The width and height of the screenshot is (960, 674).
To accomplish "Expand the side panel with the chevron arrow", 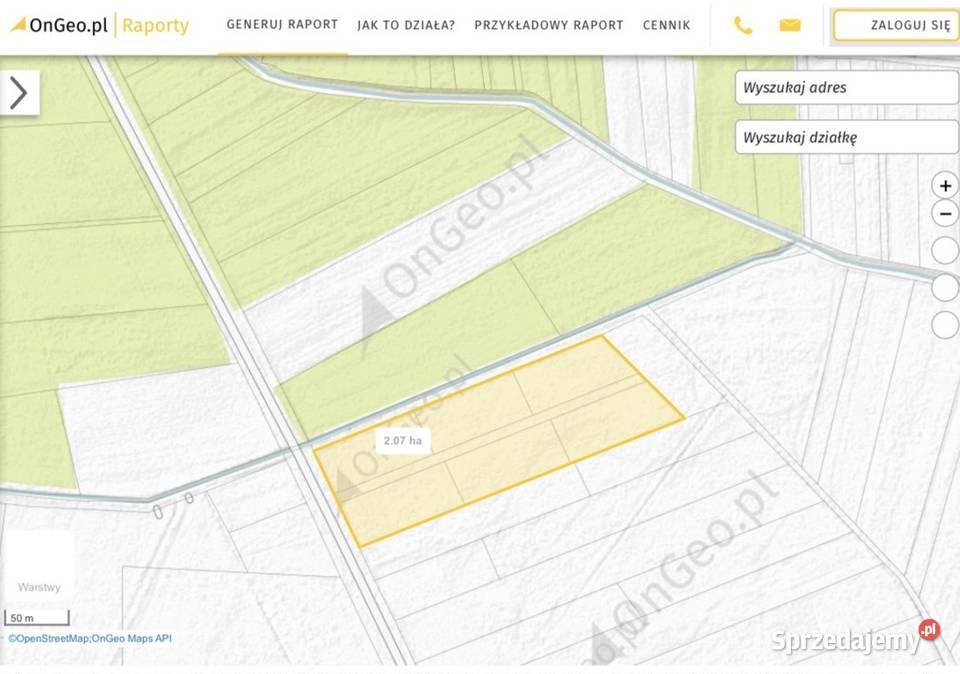I will pos(20,92).
